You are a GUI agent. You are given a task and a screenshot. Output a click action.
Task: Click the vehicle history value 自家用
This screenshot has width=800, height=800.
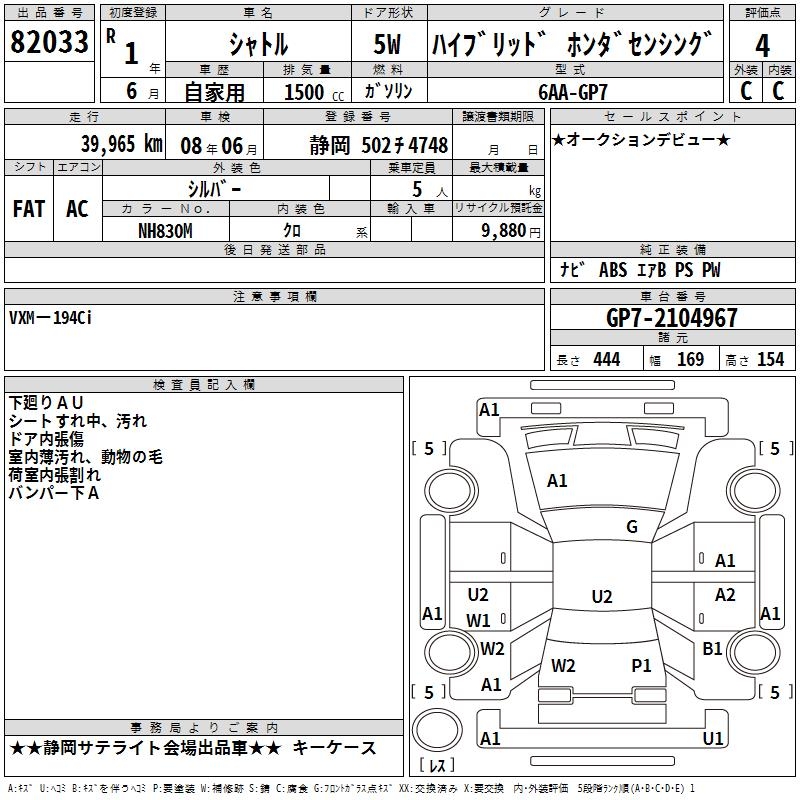tap(214, 92)
